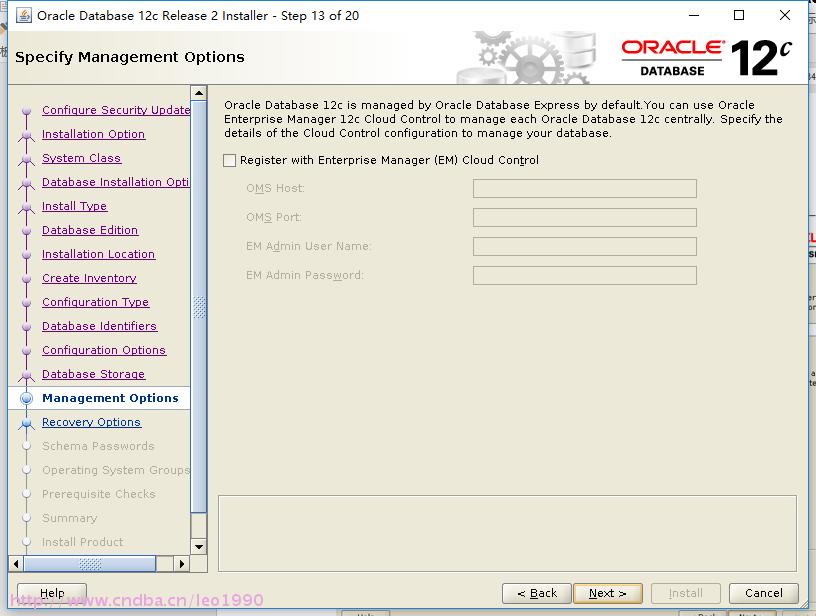Focus the EM Admin User Name field

(x=584, y=247)
